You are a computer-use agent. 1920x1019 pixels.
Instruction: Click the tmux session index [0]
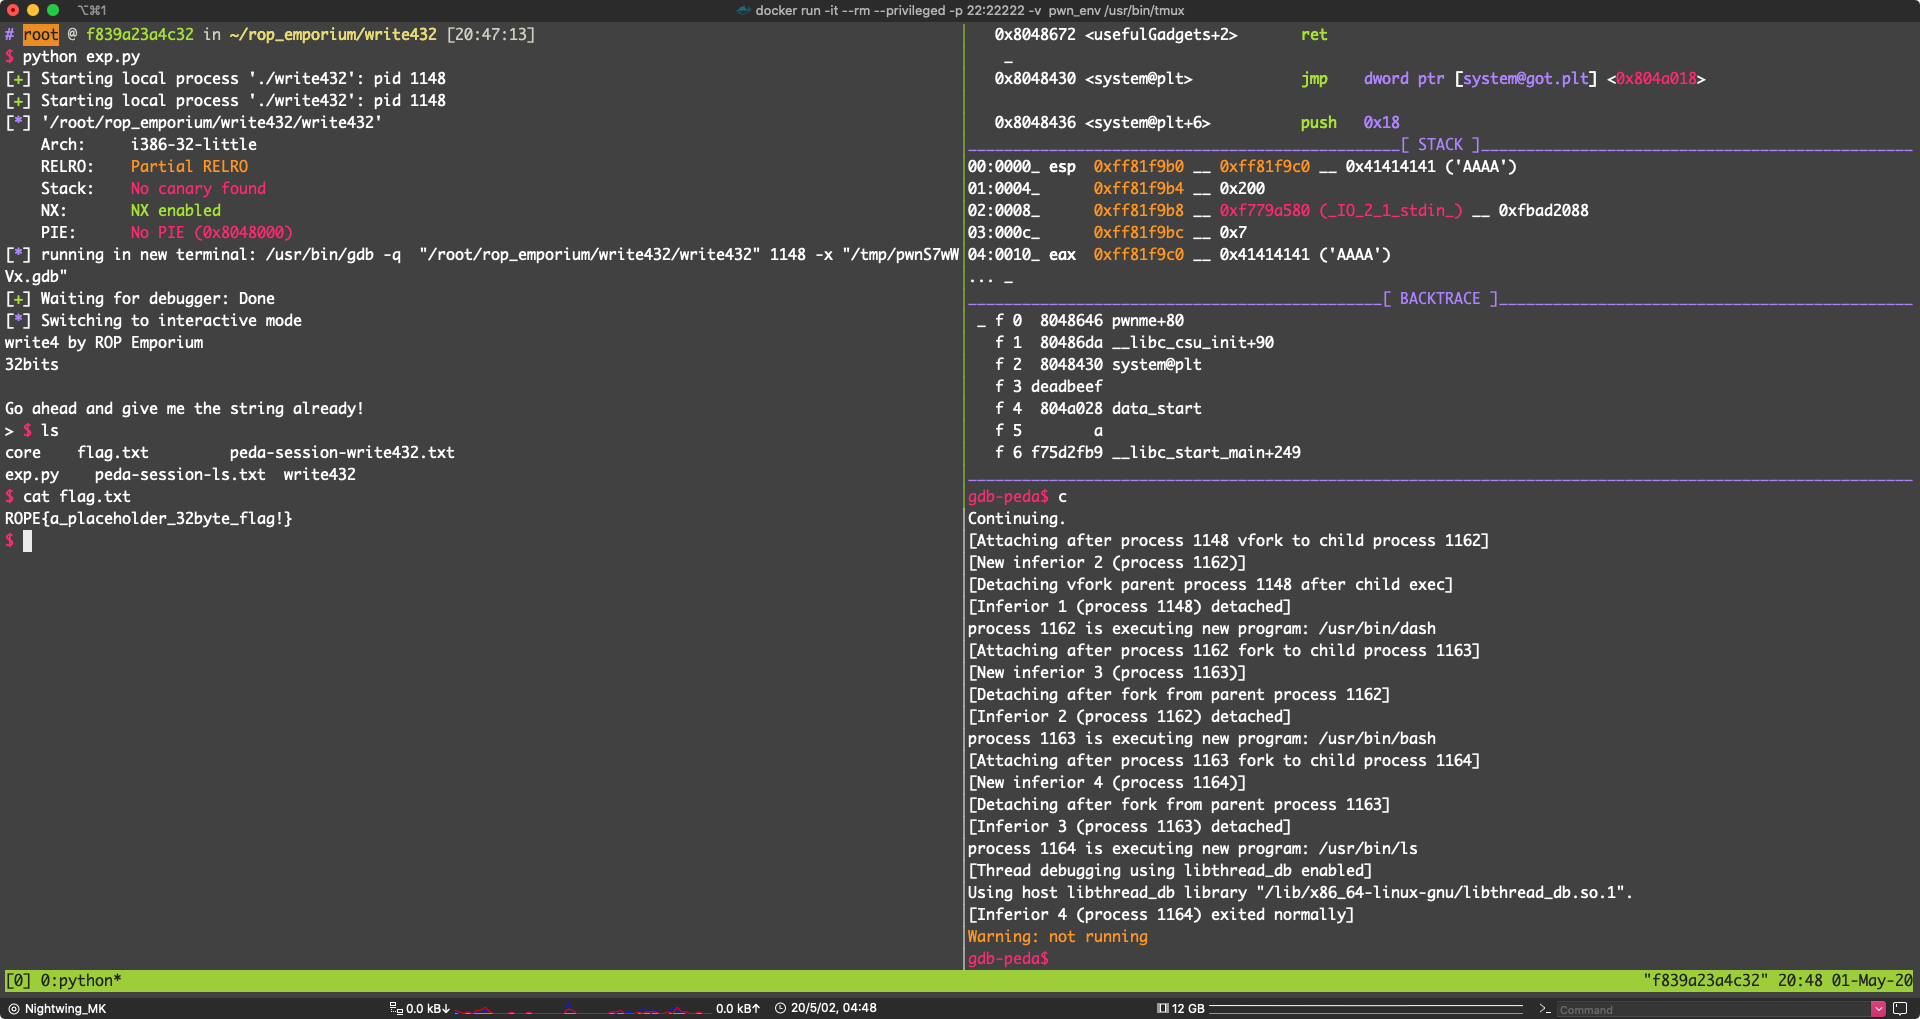coord(18,981)
